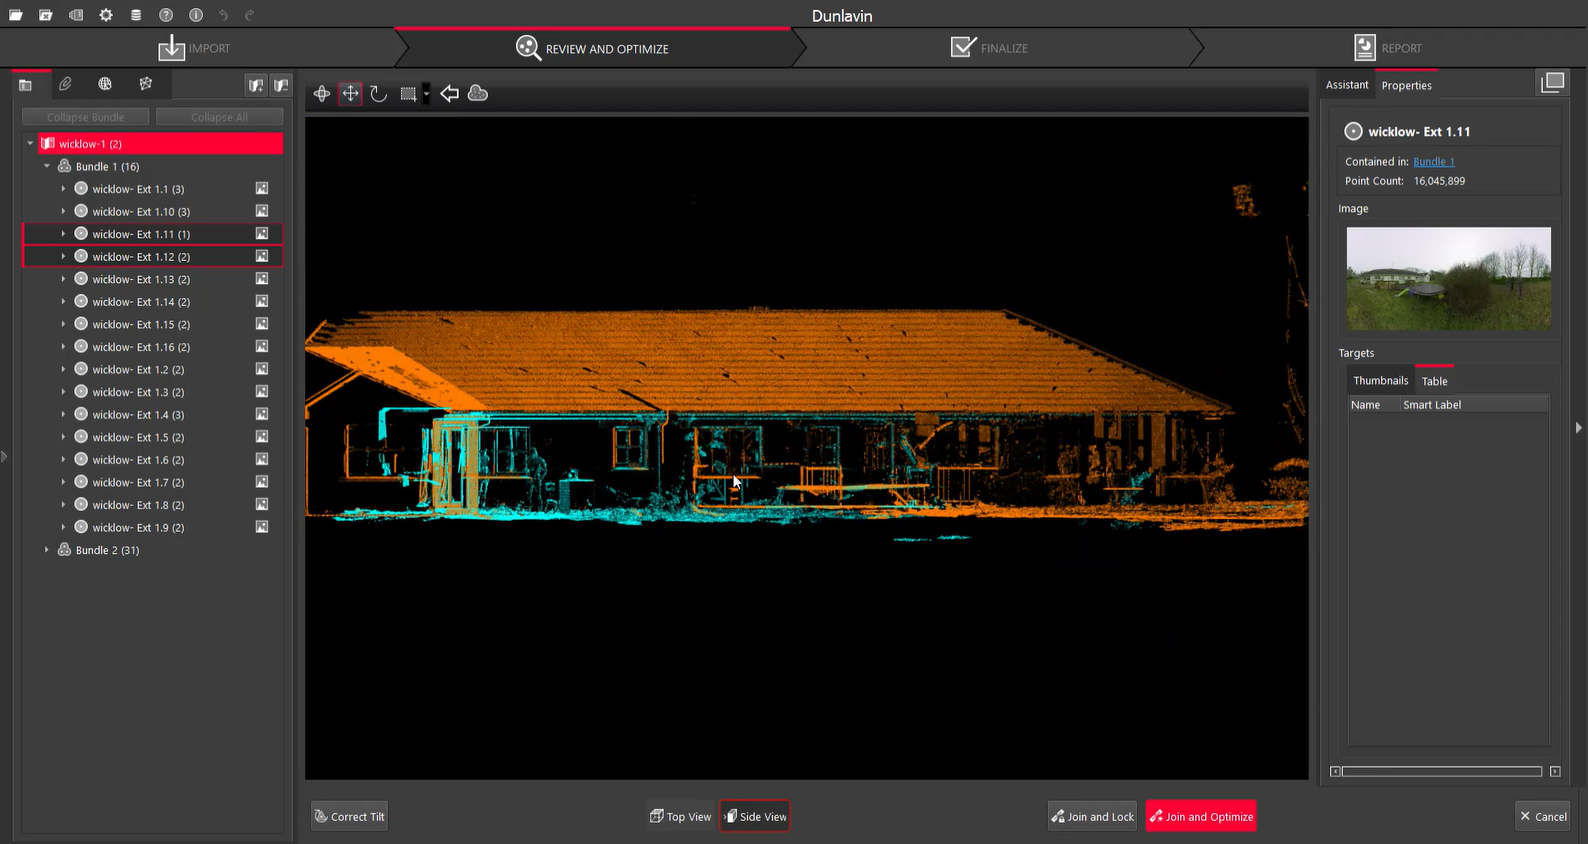Click the Targets table horizontal scrollbar
This screenshot has width=1588, height=844.
pos(1441,771)
